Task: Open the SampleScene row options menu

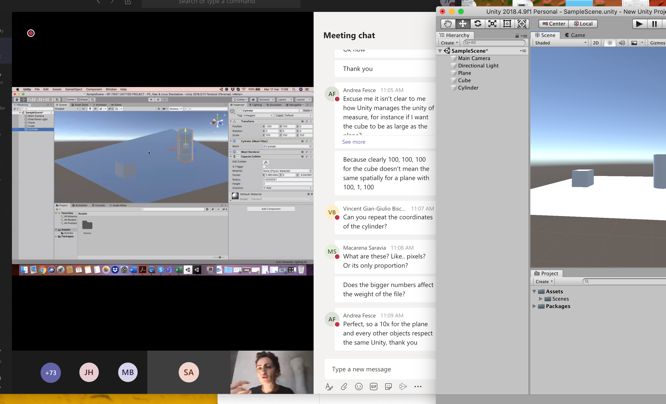Action: [523, 51]
